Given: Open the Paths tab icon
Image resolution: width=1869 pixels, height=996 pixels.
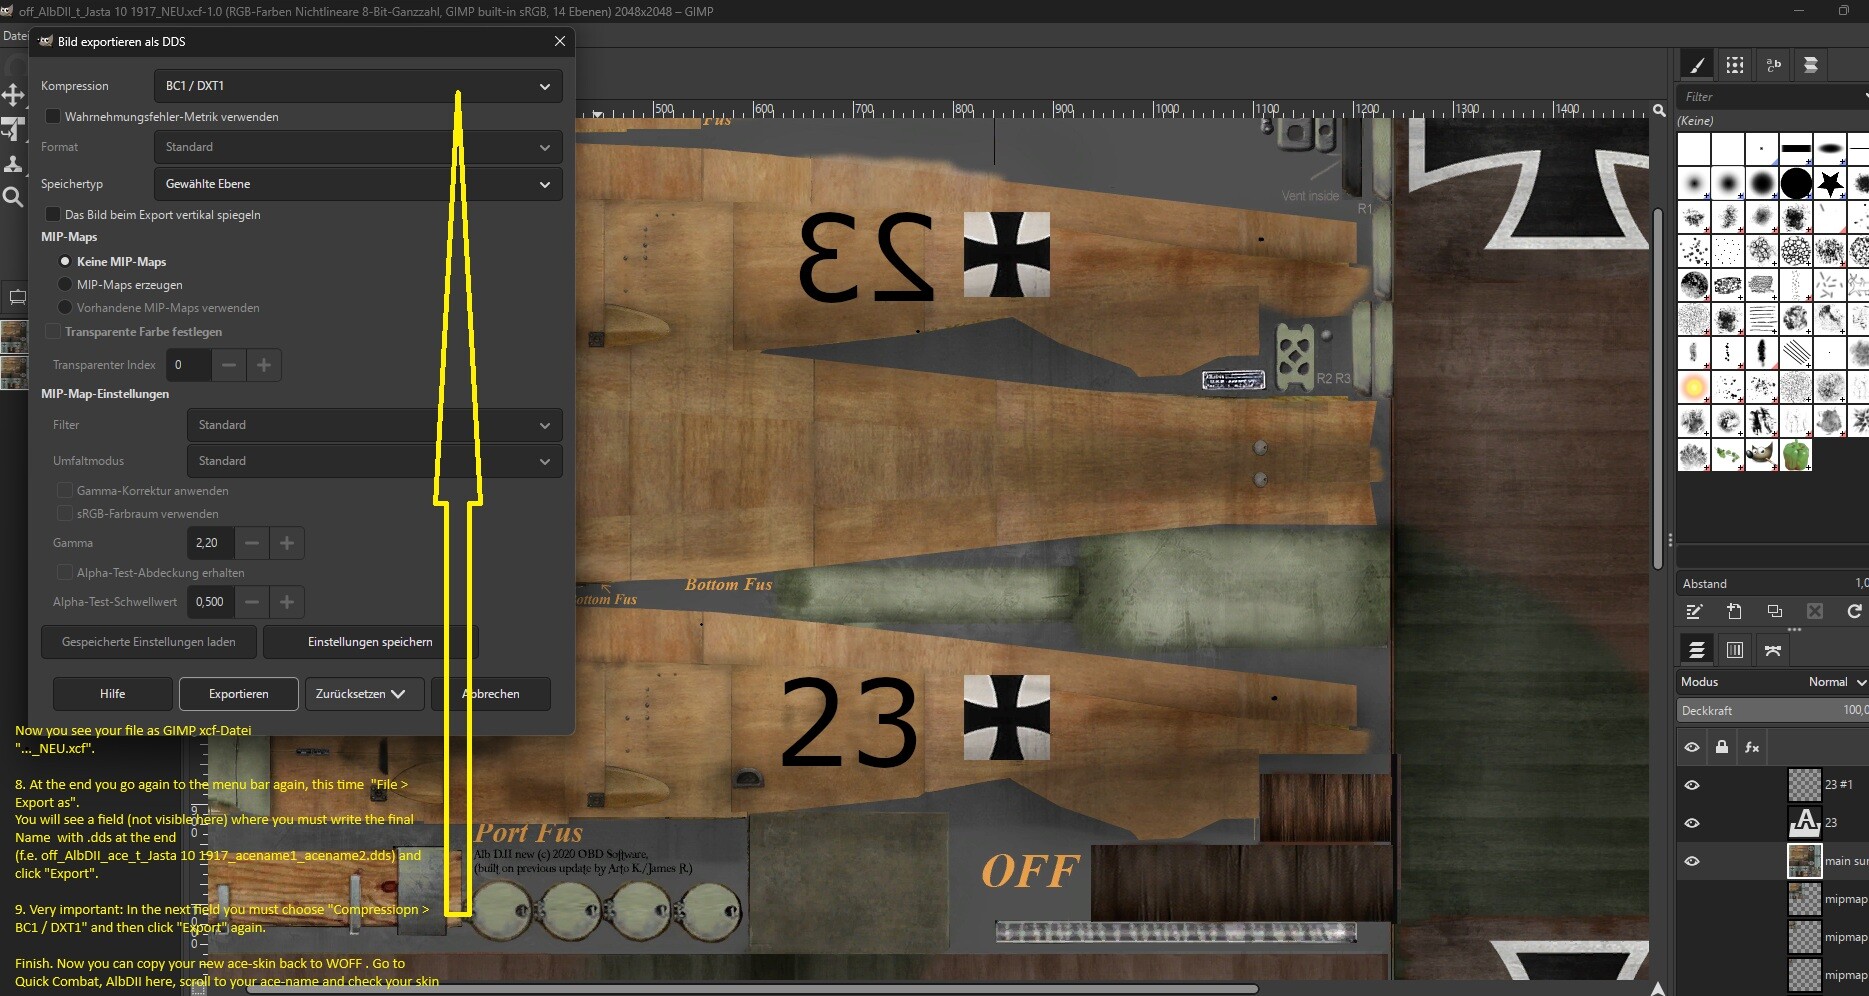Looking at the screenshot, I should (1773, 650).
